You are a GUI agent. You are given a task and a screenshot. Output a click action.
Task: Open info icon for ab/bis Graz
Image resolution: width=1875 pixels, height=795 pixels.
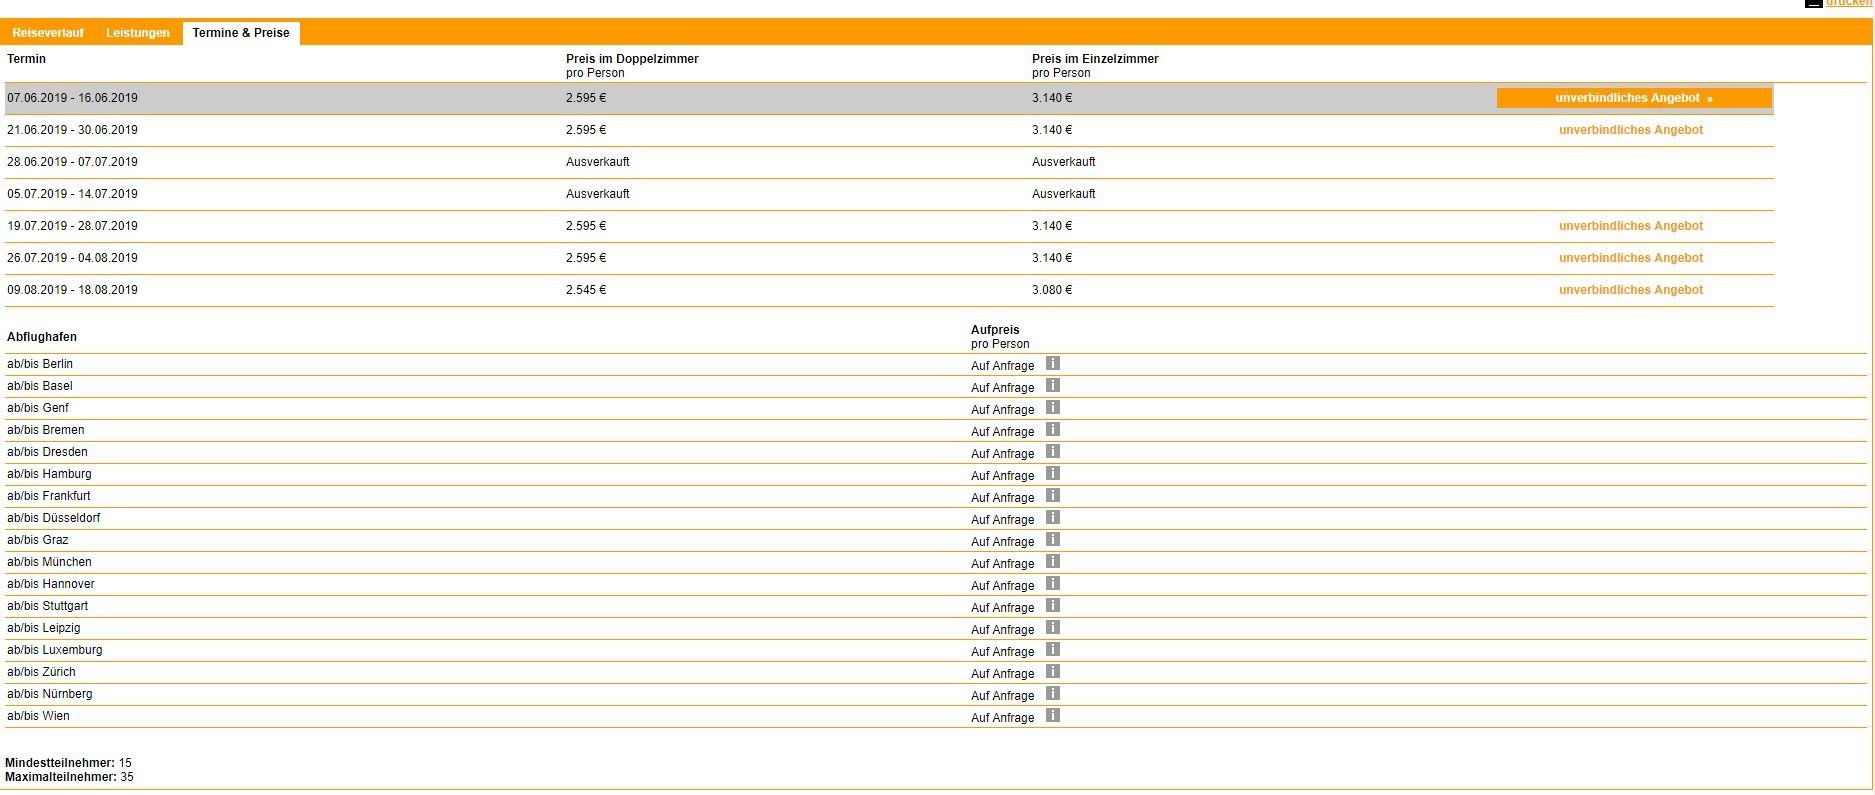pos(1052,539)
